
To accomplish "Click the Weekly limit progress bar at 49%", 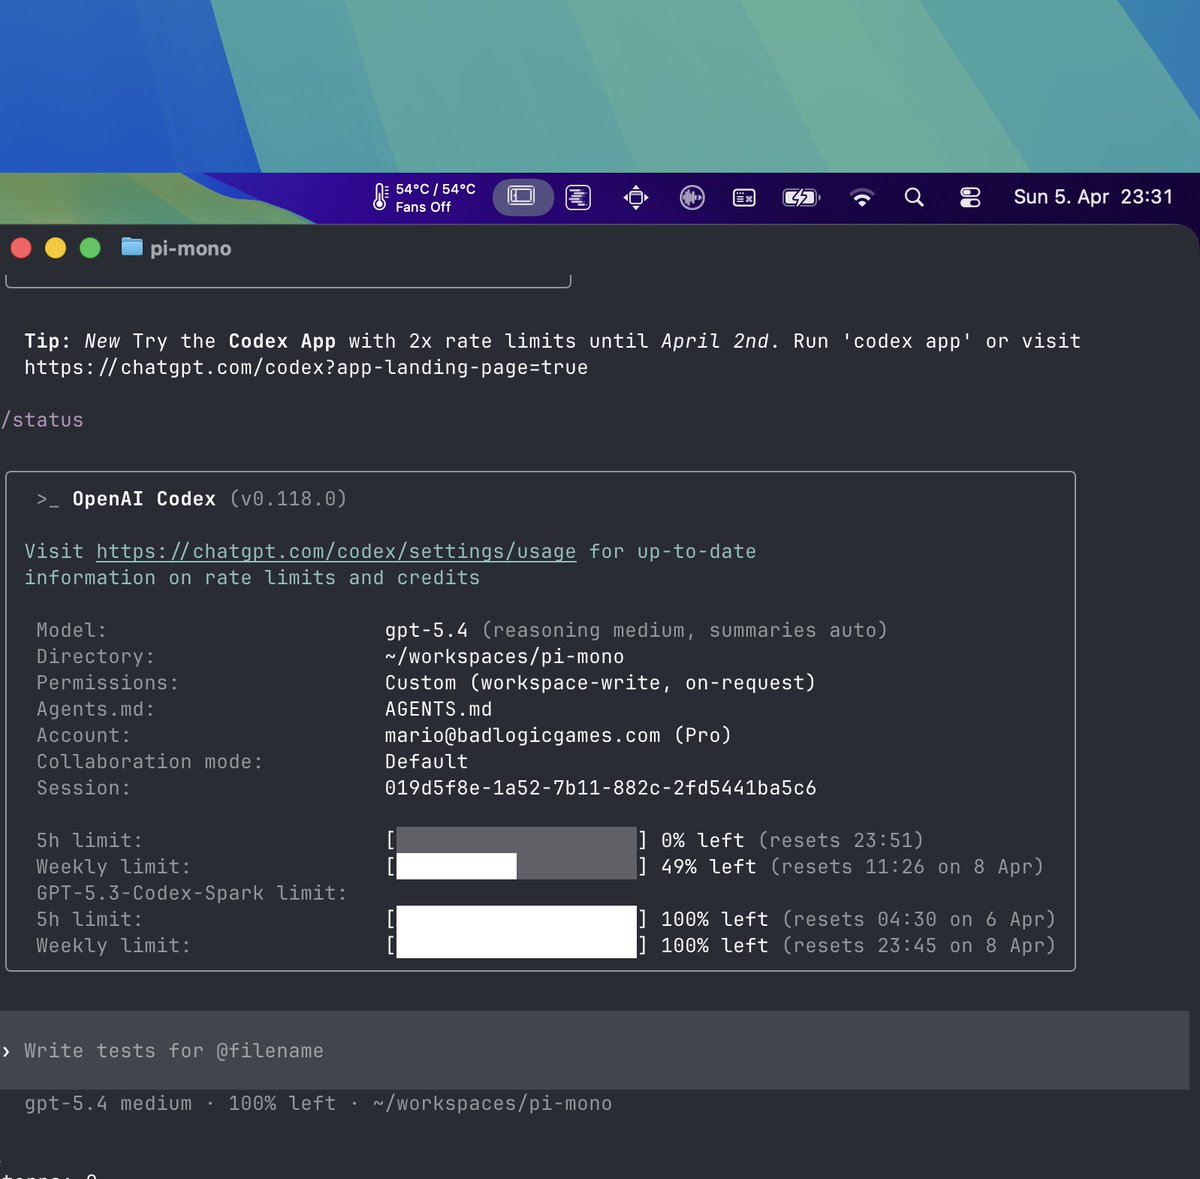I will click(516, 866).
